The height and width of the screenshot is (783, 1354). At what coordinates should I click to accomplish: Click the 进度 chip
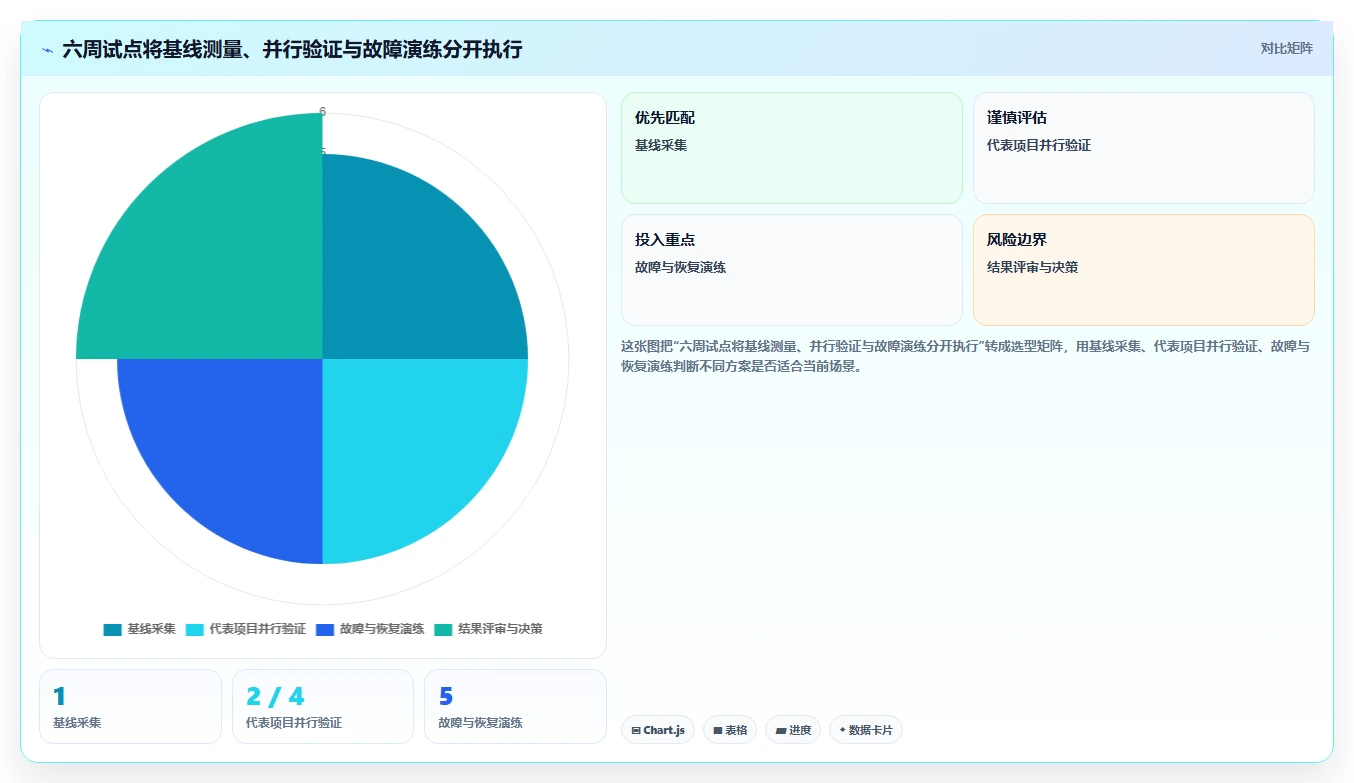[793, 730]
